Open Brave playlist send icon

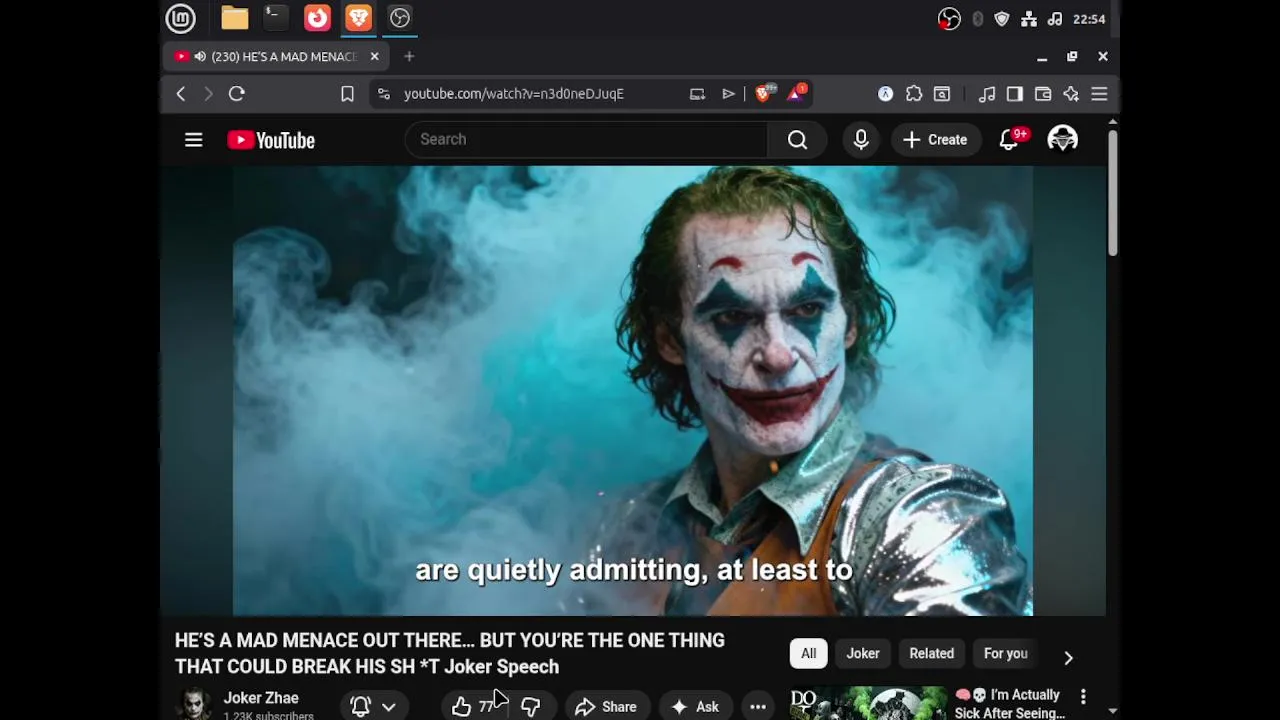728,94
